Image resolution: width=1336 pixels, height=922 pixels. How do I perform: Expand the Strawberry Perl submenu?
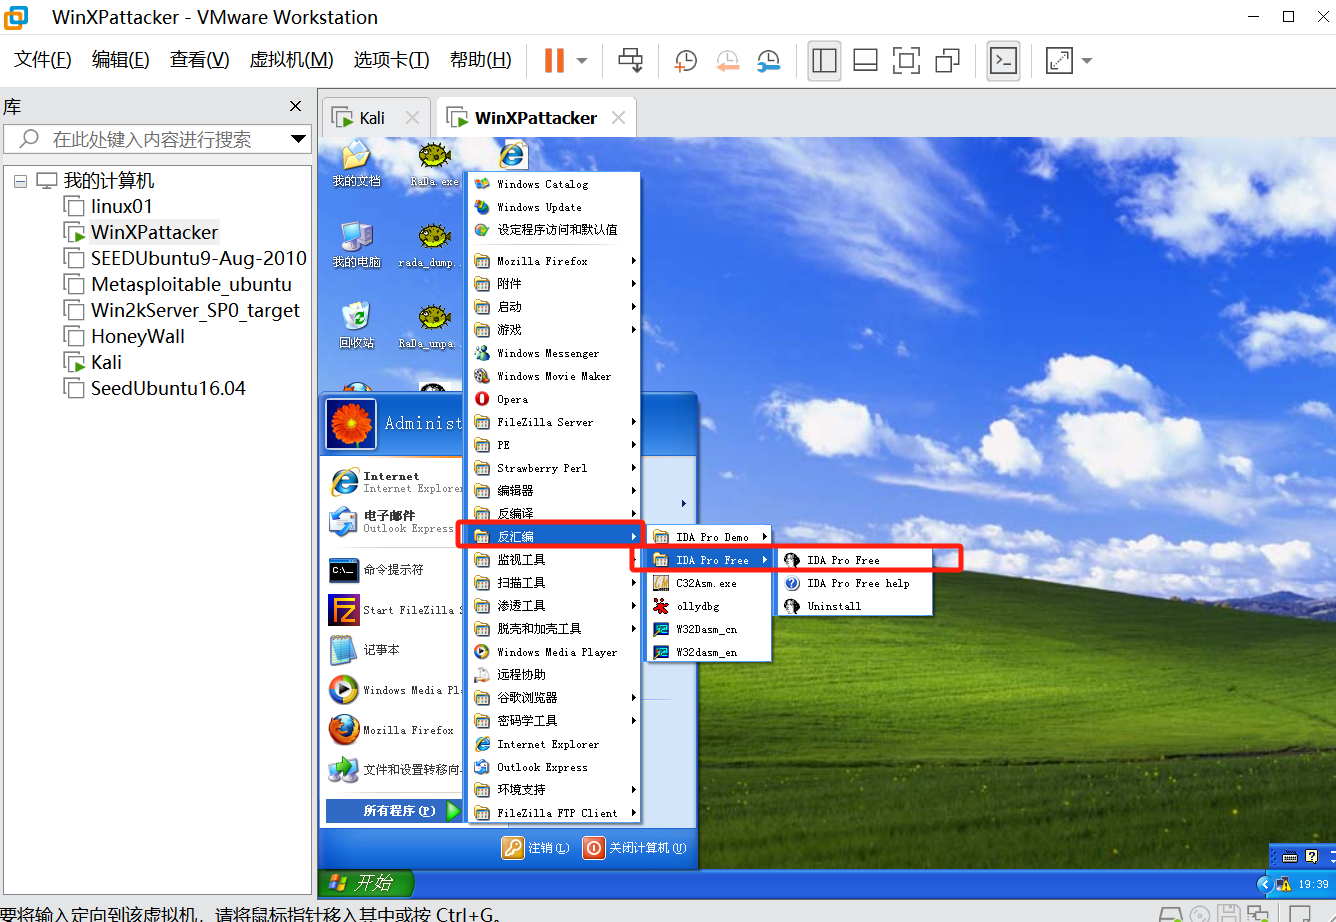tap(554, 468)
